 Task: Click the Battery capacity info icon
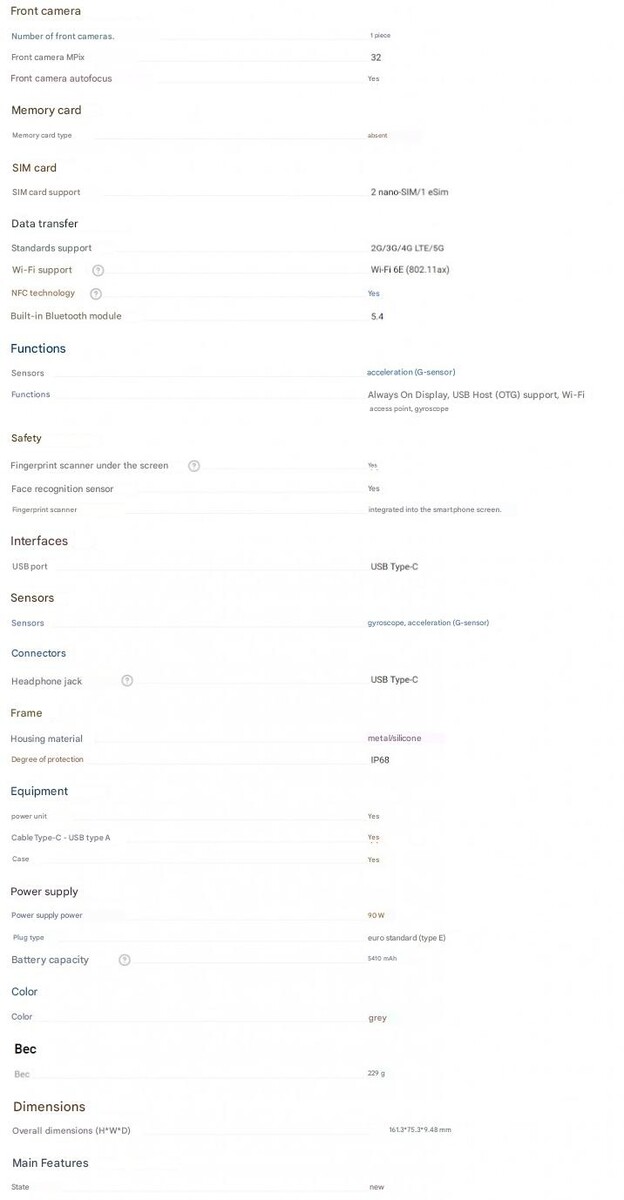(x=125, y=960)
